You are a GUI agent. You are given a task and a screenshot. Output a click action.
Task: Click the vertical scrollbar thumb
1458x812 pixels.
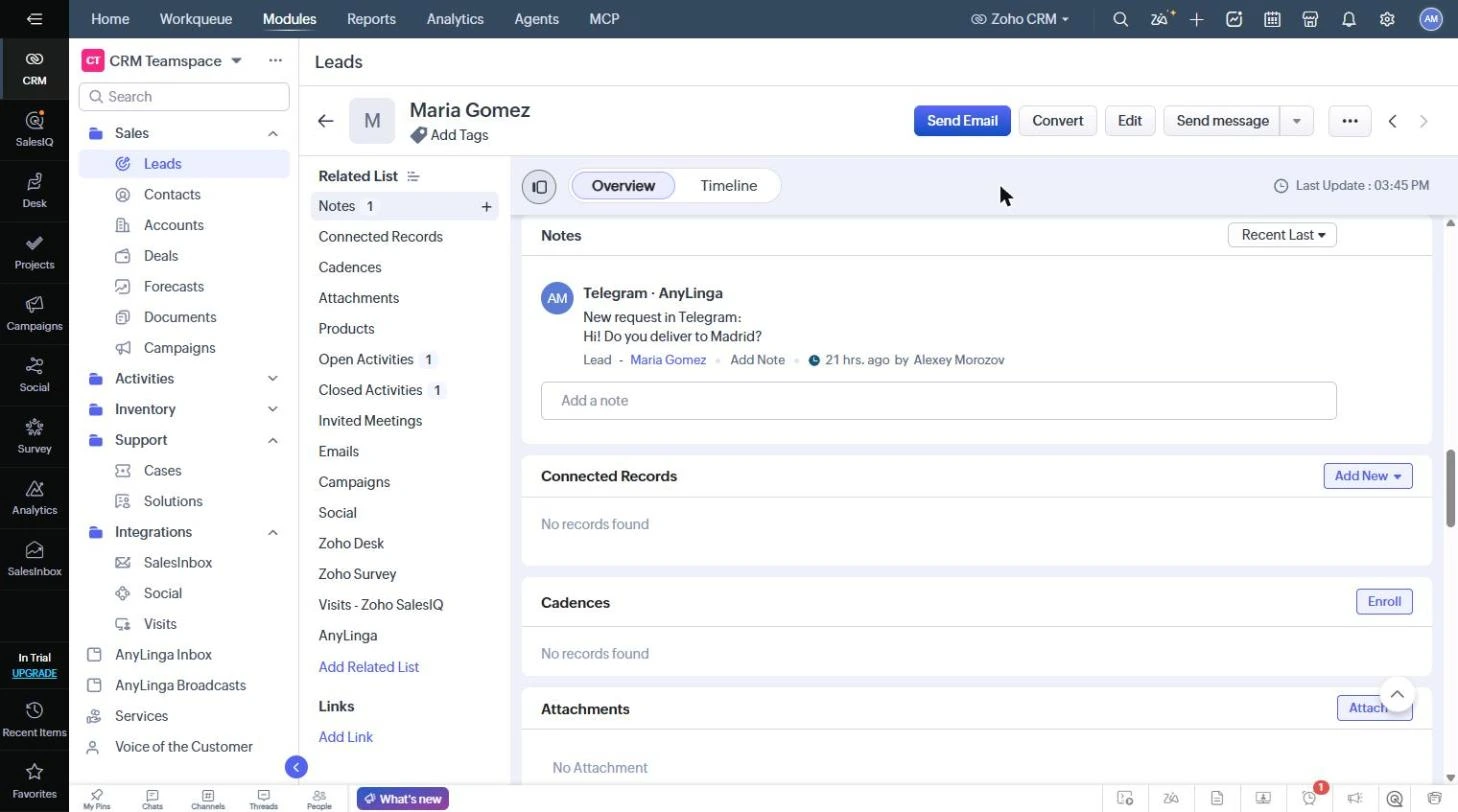pos(1450,488)
